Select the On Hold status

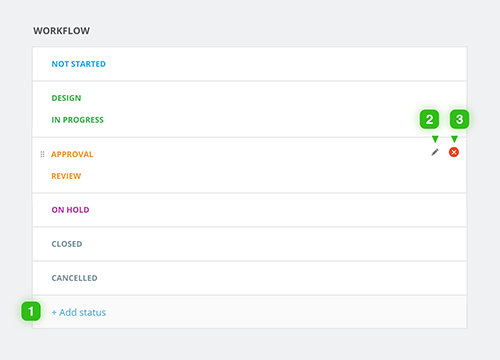(70, 210)
